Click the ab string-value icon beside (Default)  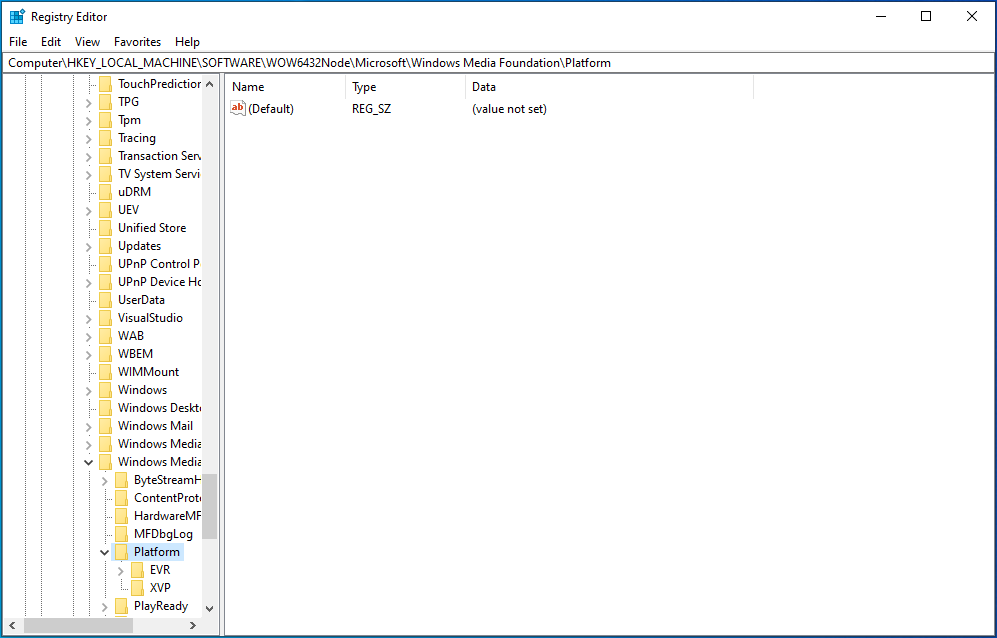pyautogui.click(x=238, y=108)
